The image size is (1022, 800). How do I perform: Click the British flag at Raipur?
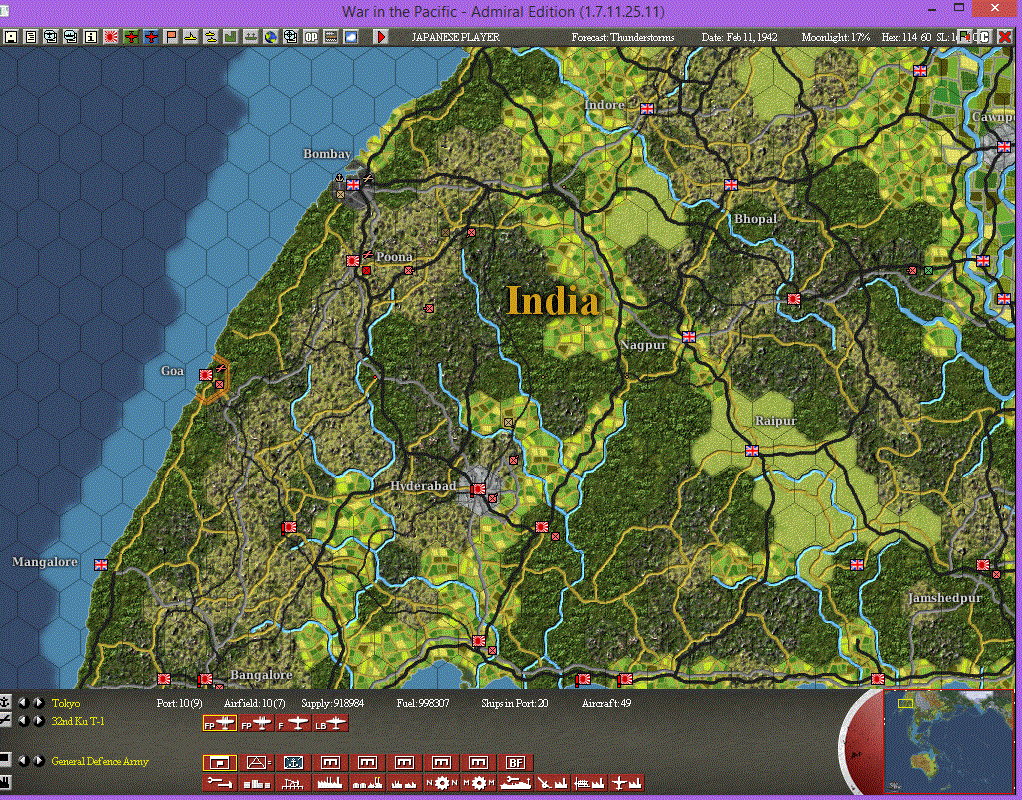pos(752,451)
